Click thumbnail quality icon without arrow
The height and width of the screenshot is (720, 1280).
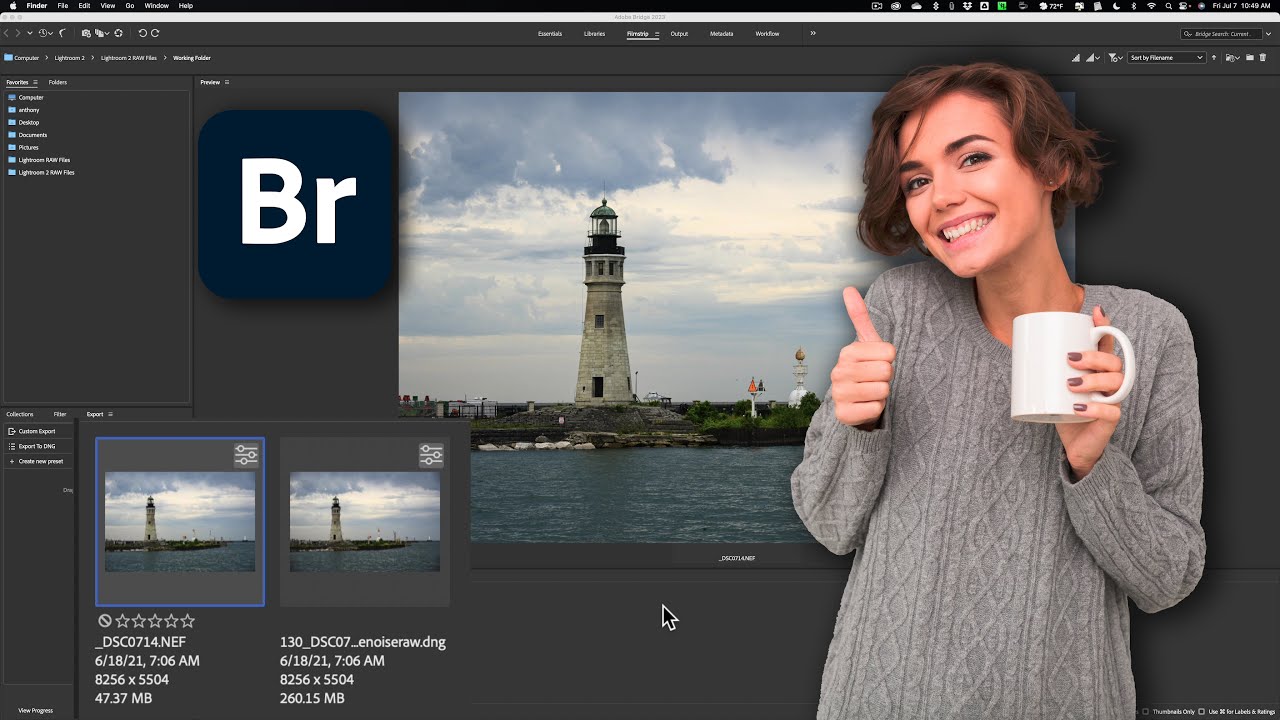tap(1075, 58)
